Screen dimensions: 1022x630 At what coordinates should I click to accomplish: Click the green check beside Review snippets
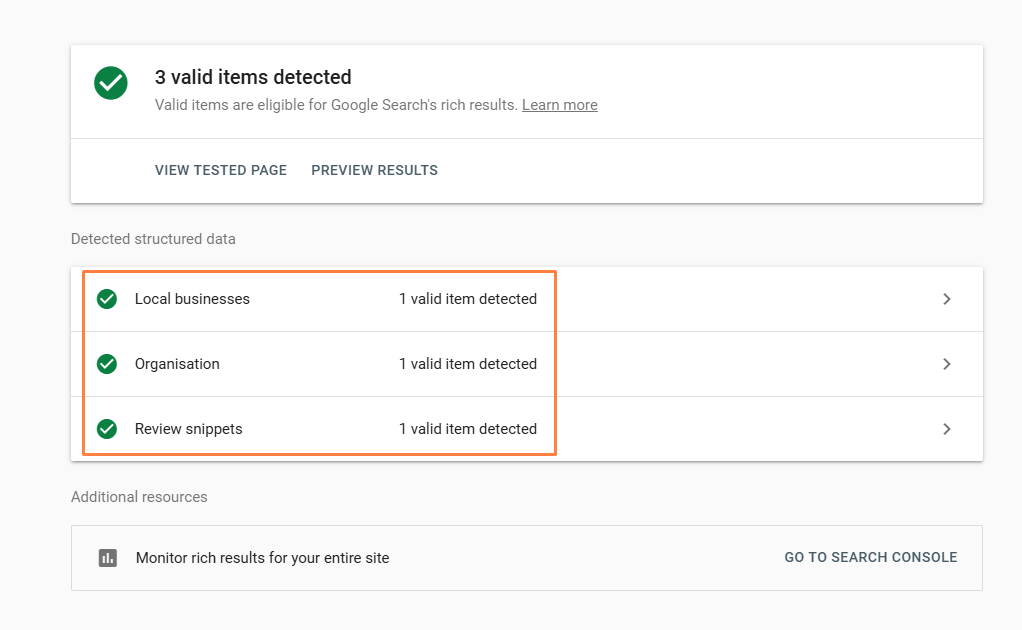(107, 429)
